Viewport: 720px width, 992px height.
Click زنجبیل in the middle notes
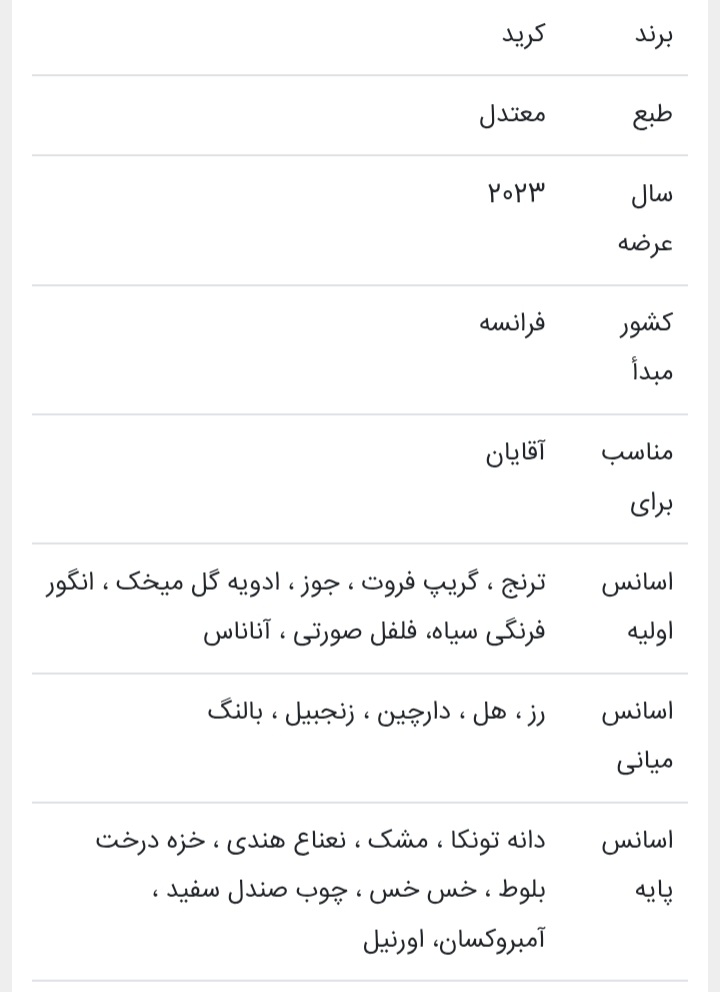pos(320,713)
